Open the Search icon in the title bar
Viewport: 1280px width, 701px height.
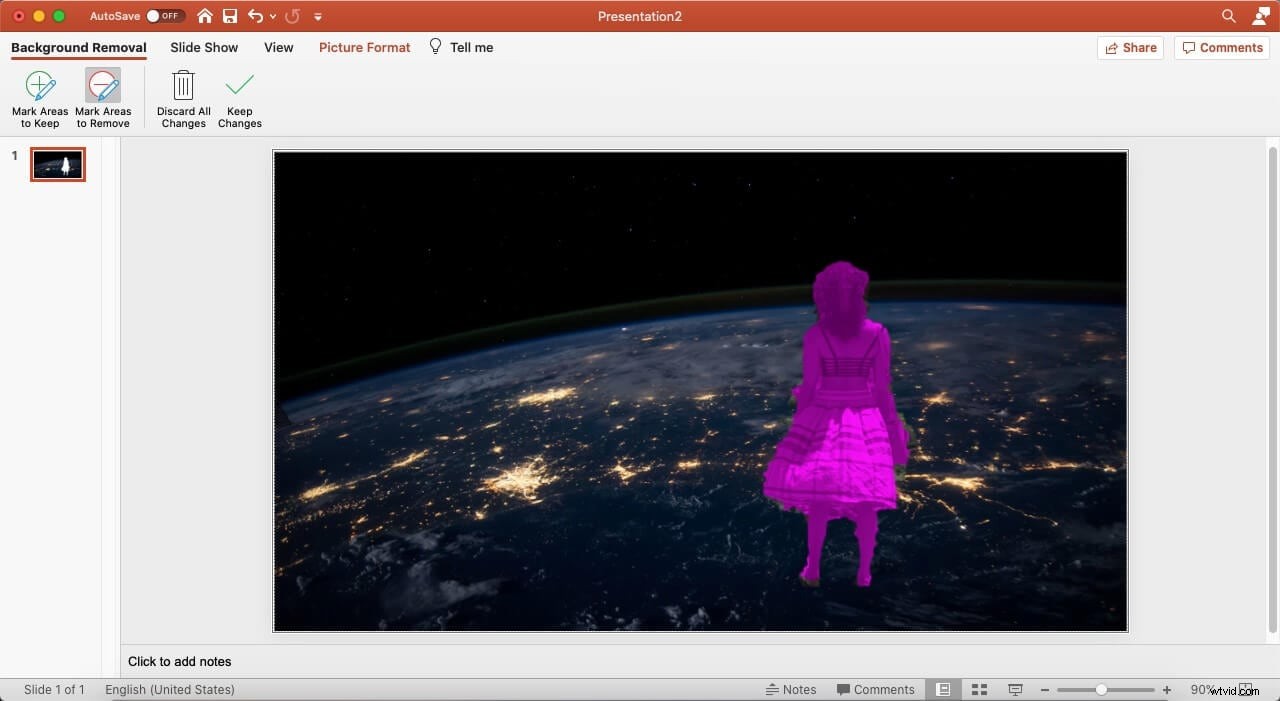tap(1228, 16)
